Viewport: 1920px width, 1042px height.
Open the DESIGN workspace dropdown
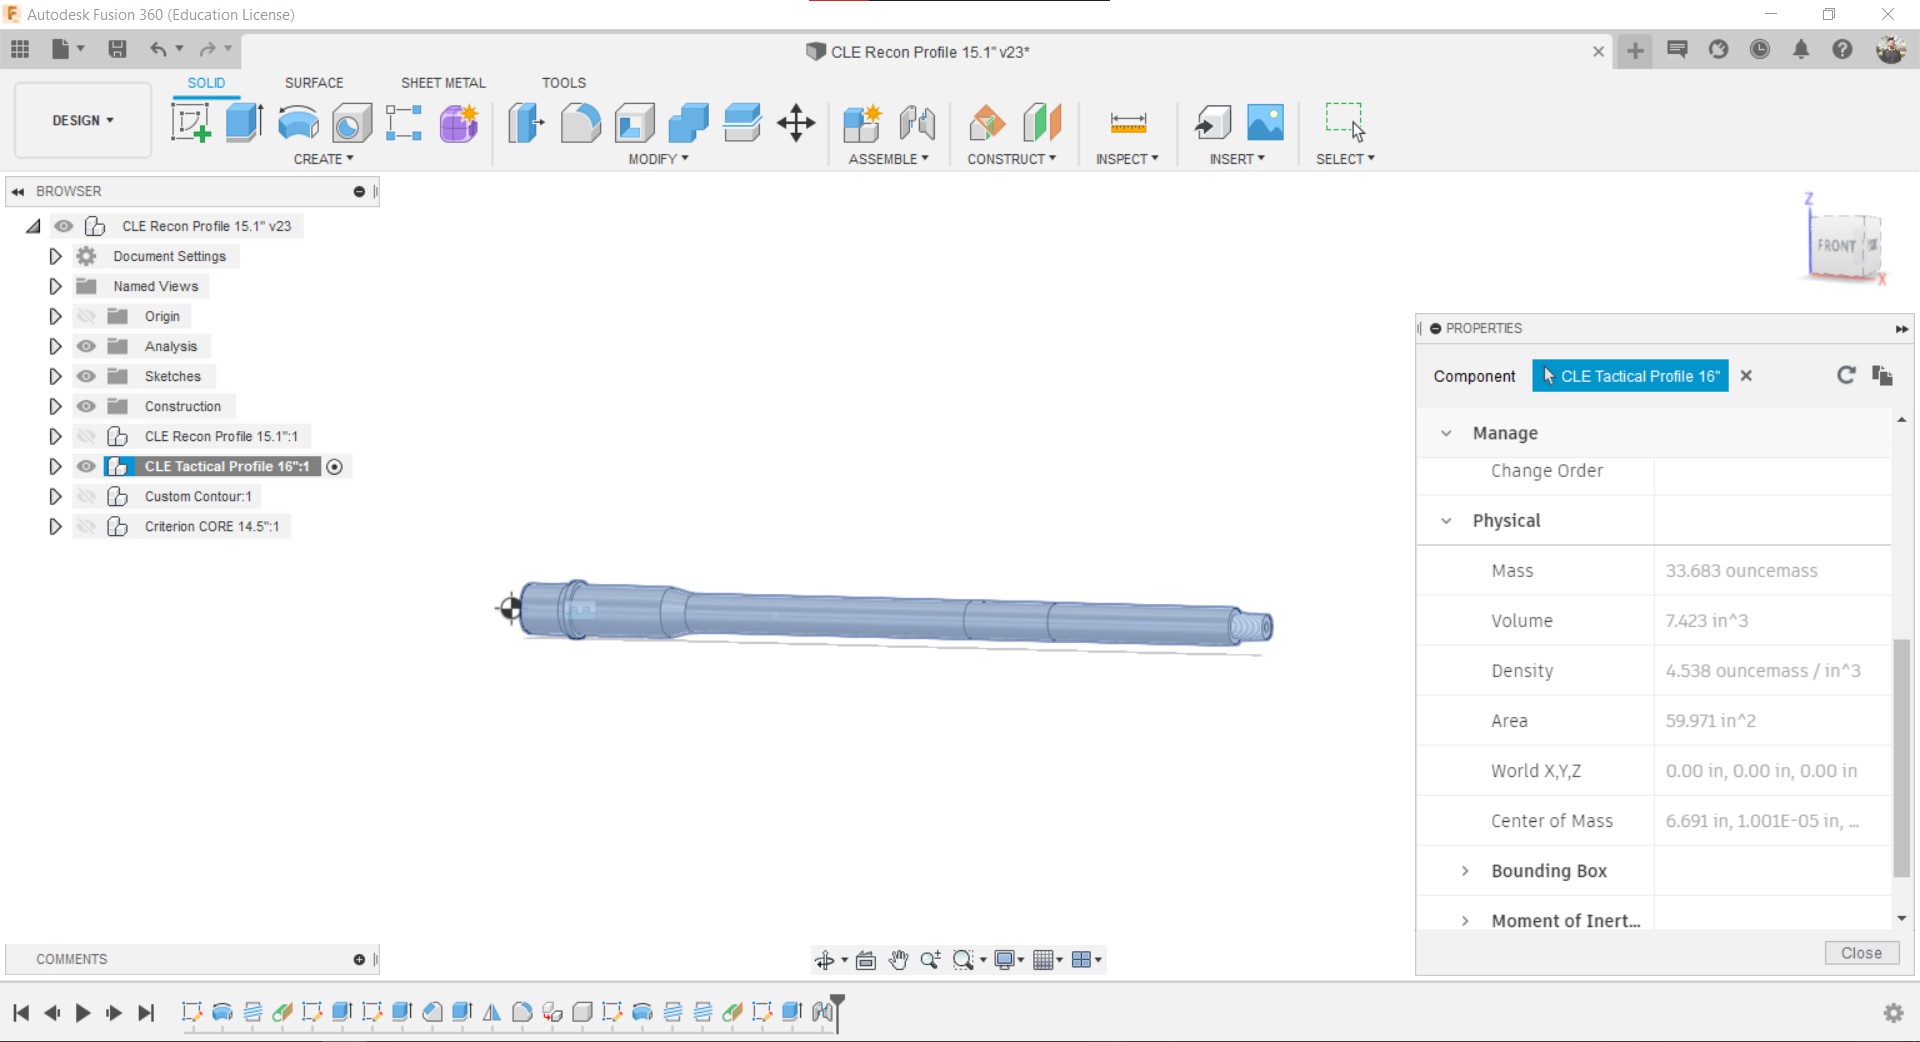point(83,120)
